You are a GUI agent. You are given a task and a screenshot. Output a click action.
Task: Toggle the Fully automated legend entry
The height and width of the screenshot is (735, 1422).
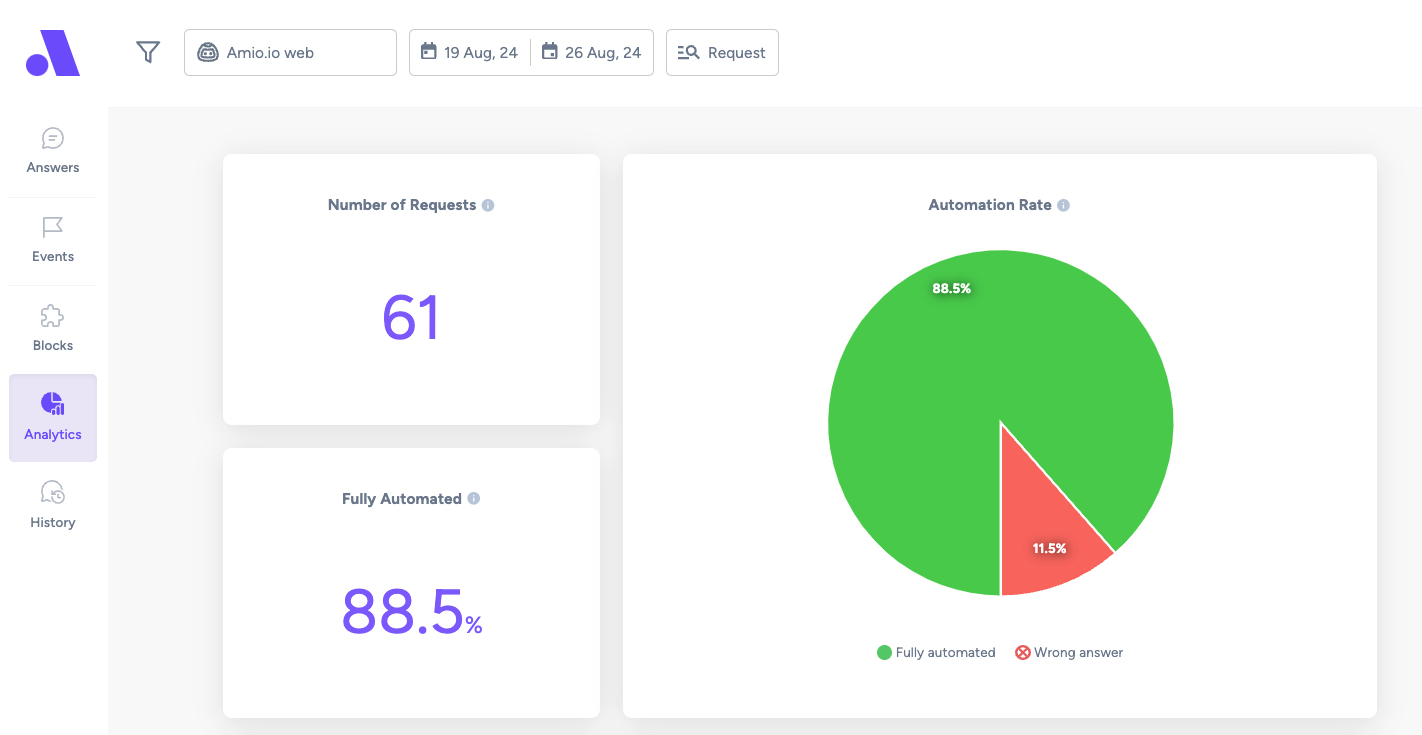936,653
